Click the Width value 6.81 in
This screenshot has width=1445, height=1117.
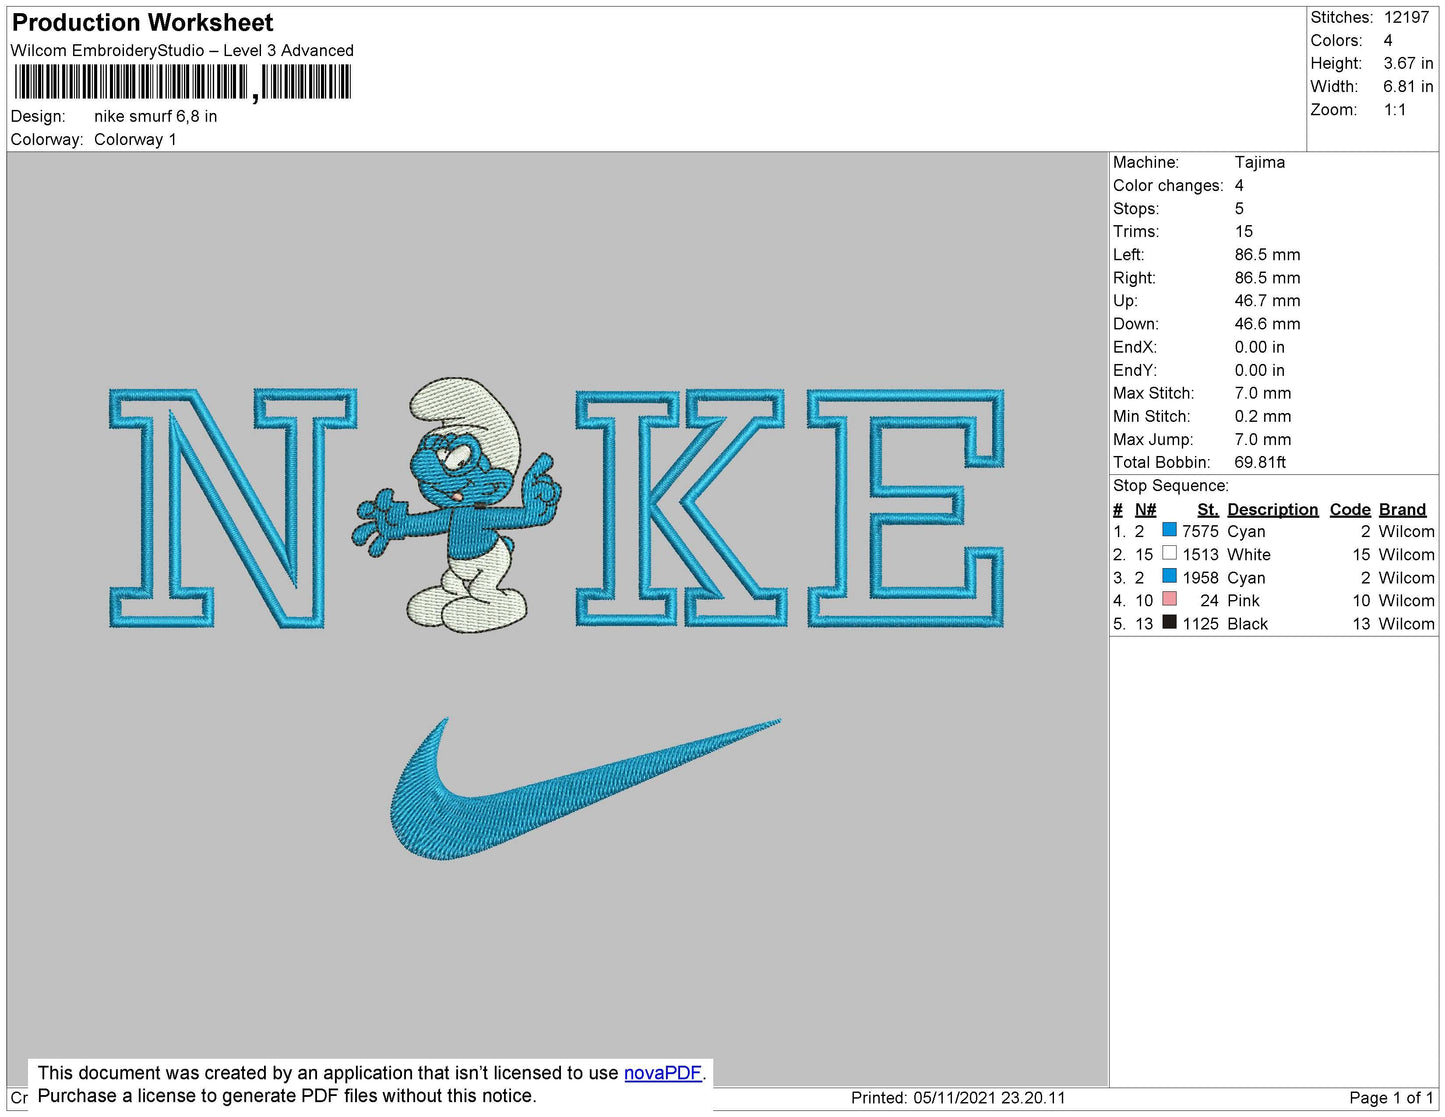[1408, 87]
